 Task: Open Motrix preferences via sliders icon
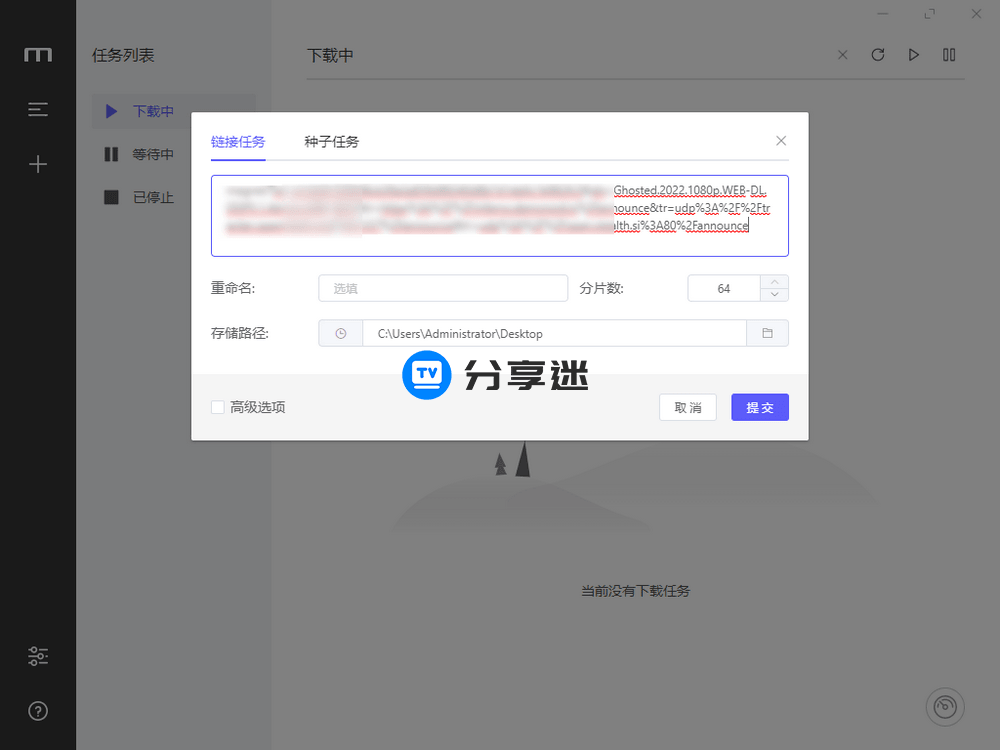(38, 656)
